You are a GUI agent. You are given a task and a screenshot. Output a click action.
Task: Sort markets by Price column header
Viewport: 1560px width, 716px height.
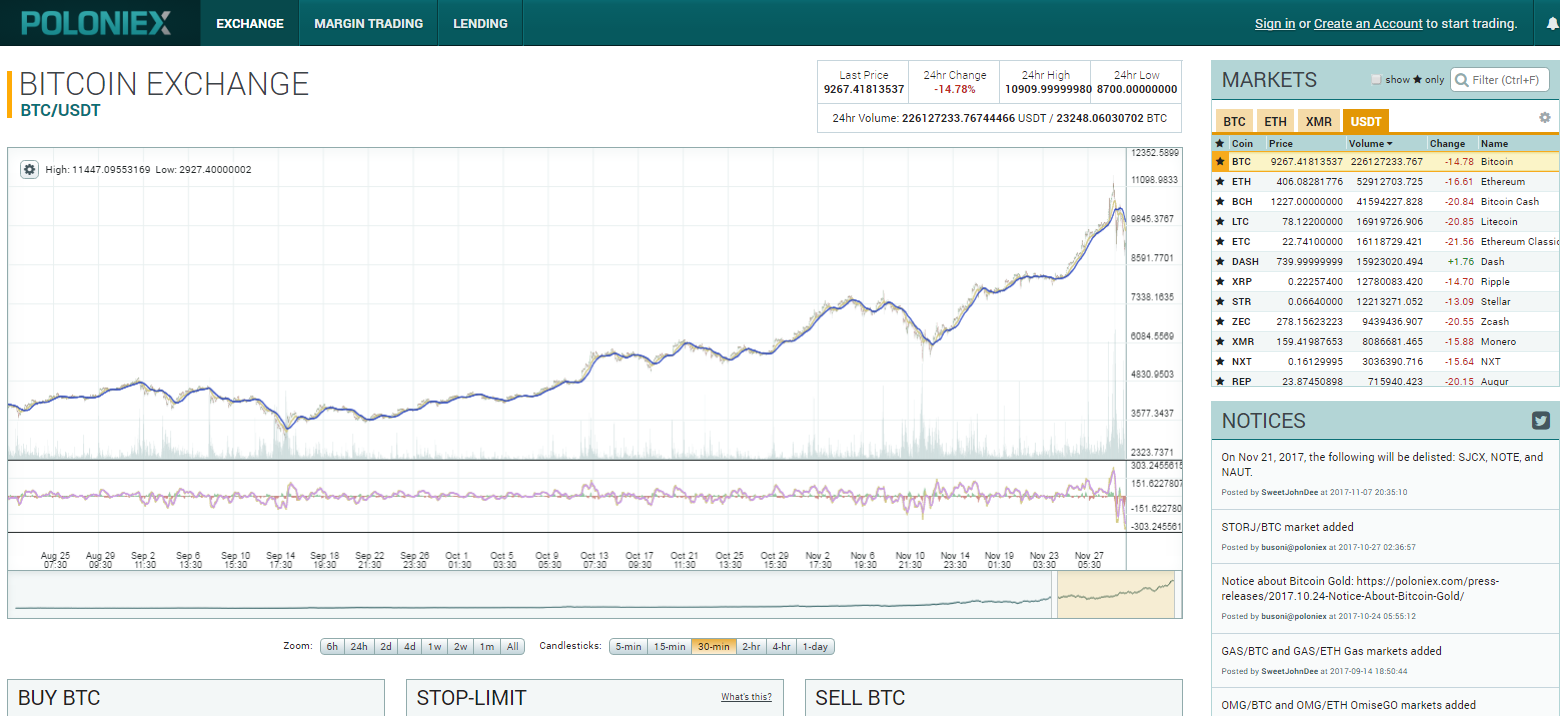click(x=1280, y=144)
